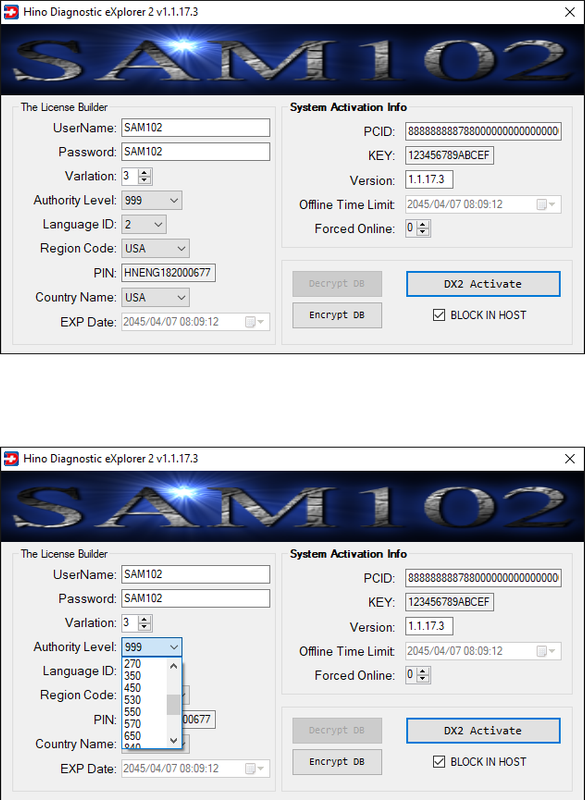Click DX2 Activate in the bottom window

[x=483, y=731]
